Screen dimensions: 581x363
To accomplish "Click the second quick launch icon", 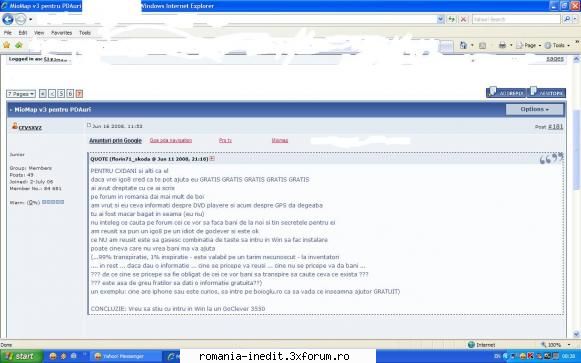I will point(63,356).
